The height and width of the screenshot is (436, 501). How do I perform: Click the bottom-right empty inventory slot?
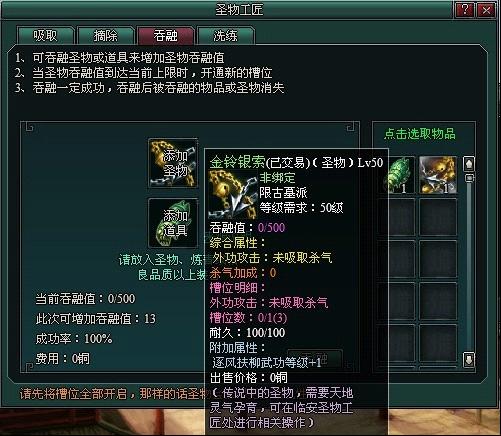coord(438,343)
